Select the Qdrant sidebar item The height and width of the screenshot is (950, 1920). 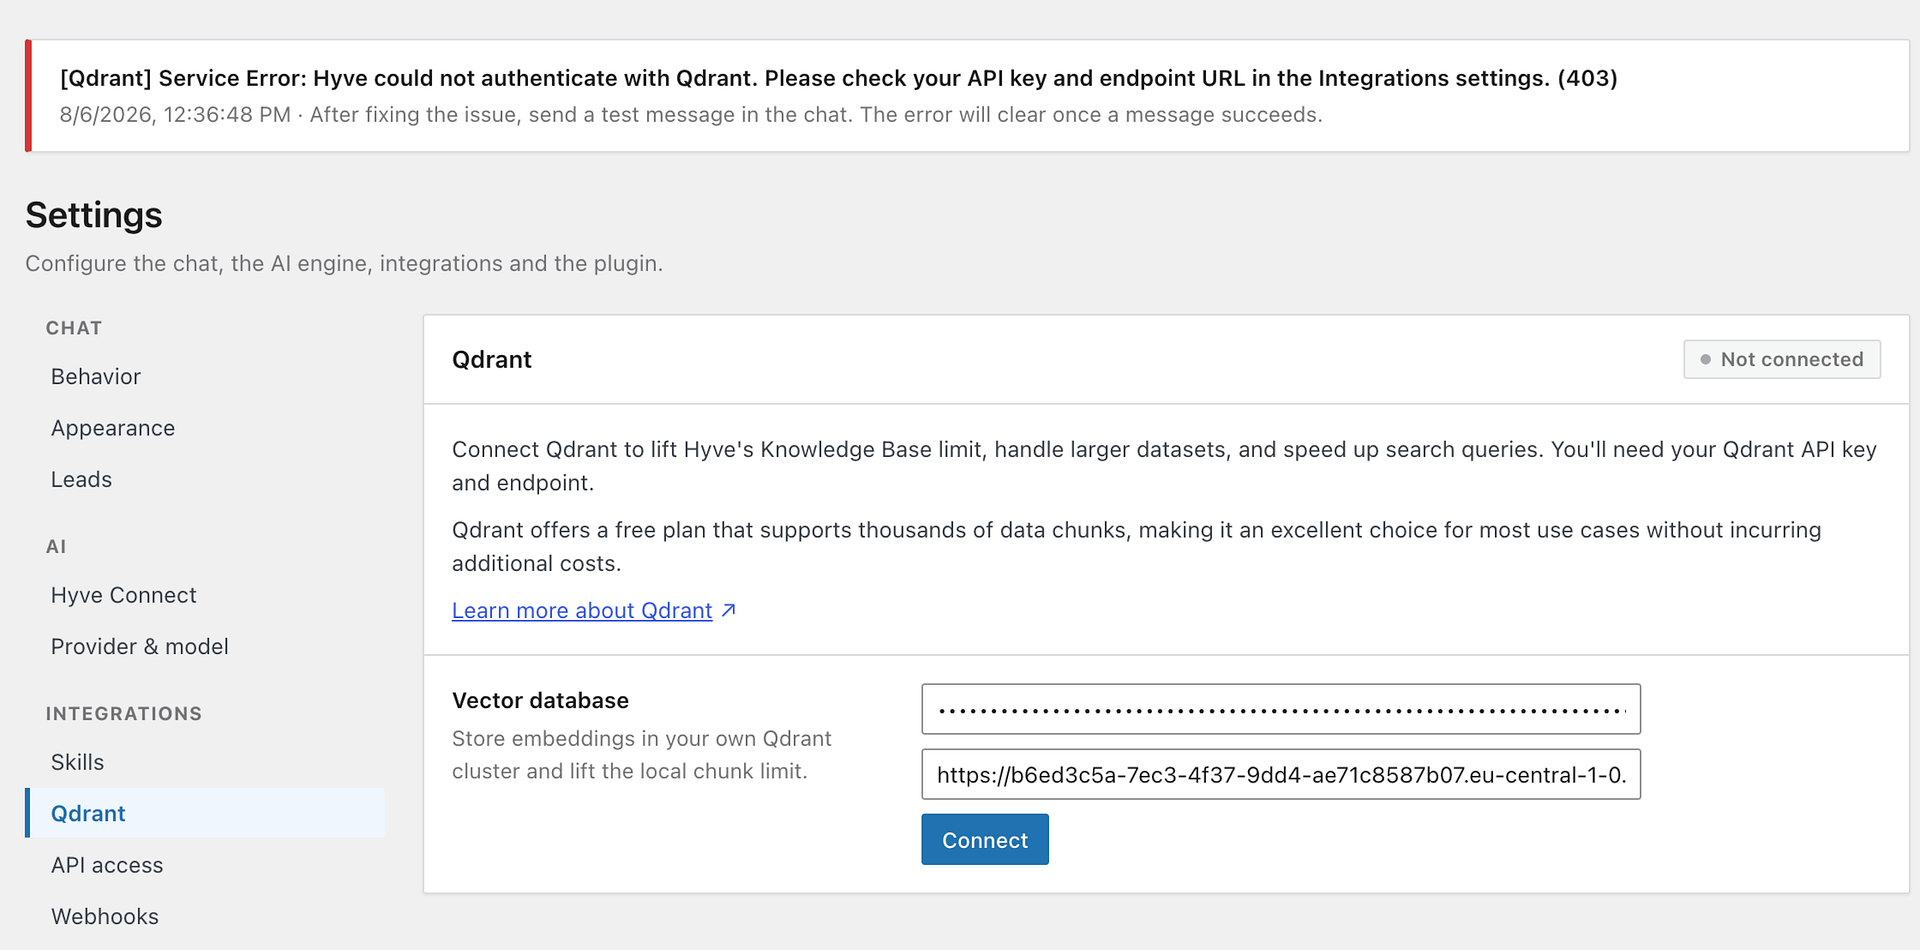pyautogui.click(x=205, y=813)
